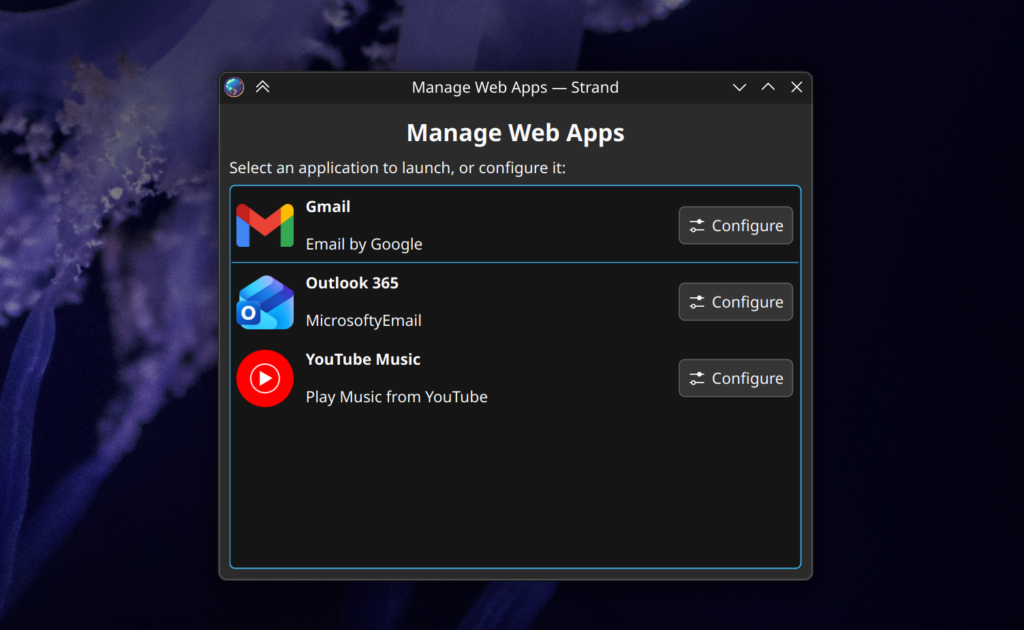Image resolution: width=1024 pixels, height=630 pixels.
Task: Open Configure for Gmail
Action: point(735,225)
